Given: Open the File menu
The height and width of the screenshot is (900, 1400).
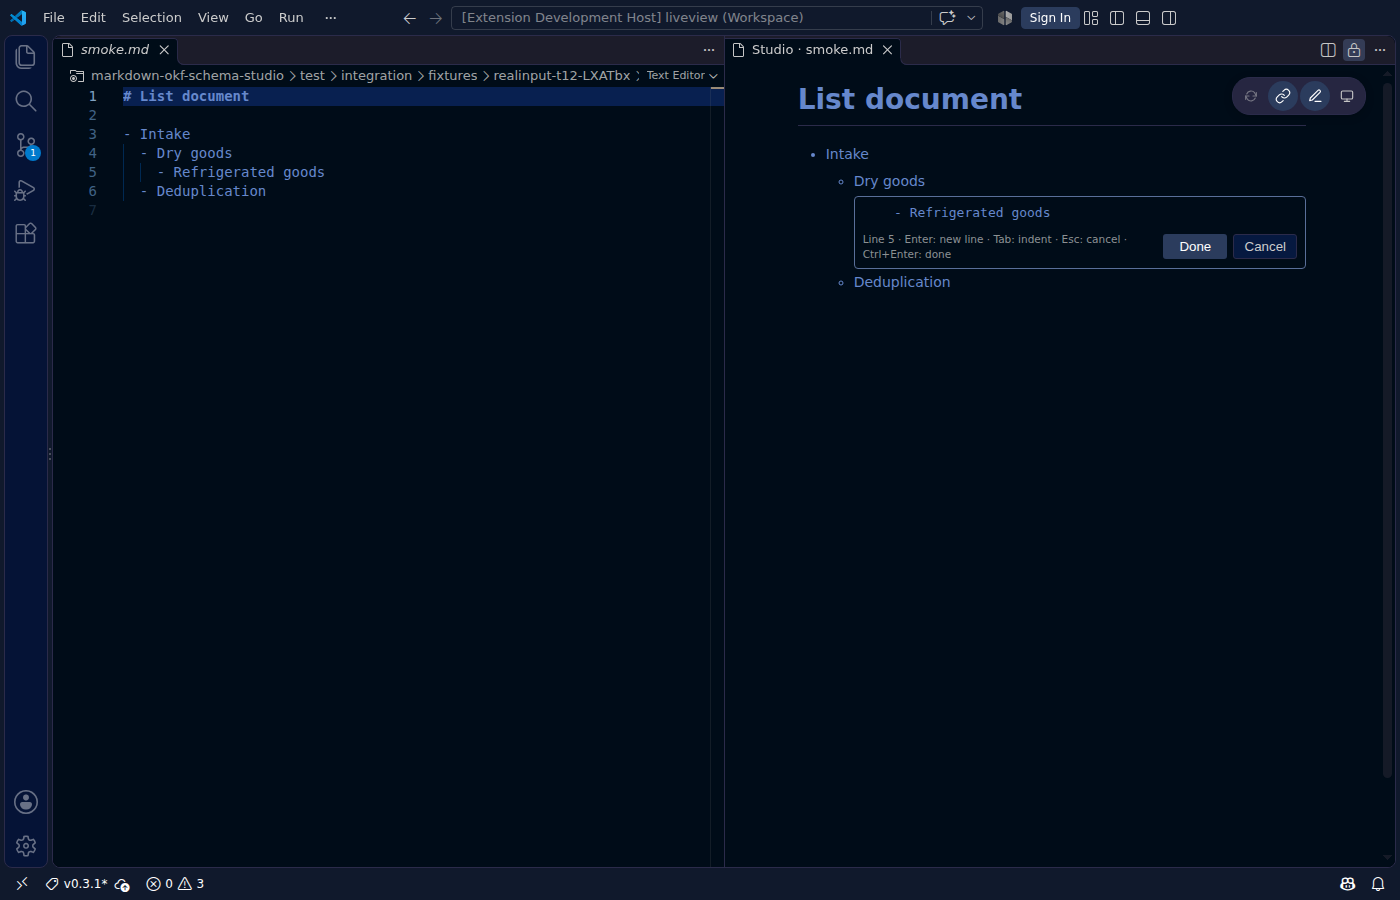Looking at the screenshot, I should [x=54, y=18].
